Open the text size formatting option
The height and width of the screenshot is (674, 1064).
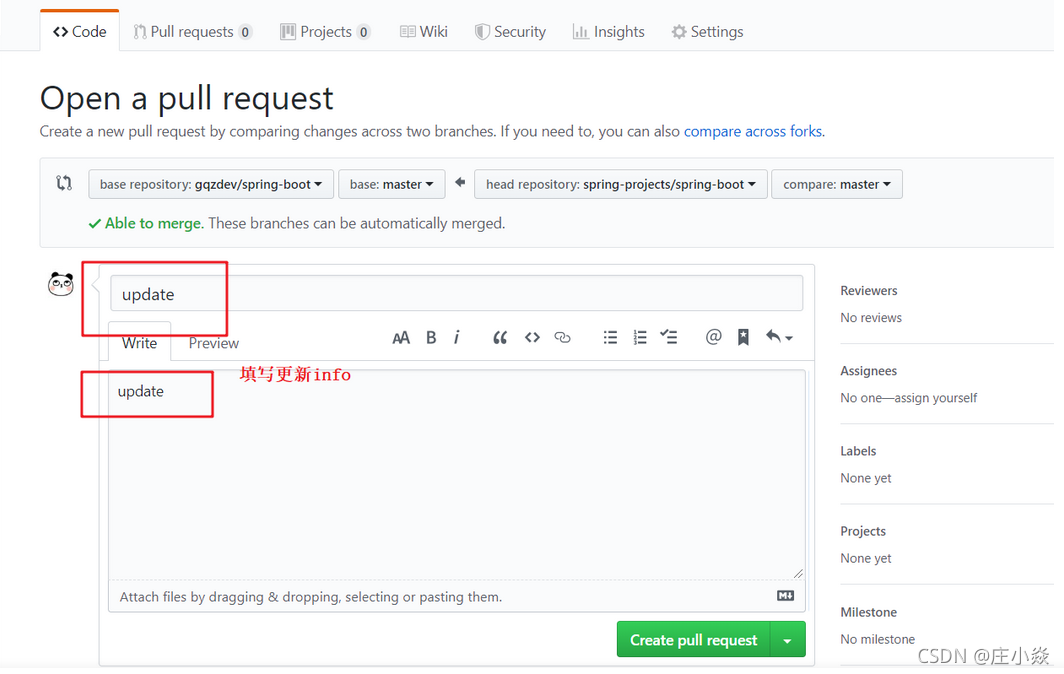click(x=401, y=337)
